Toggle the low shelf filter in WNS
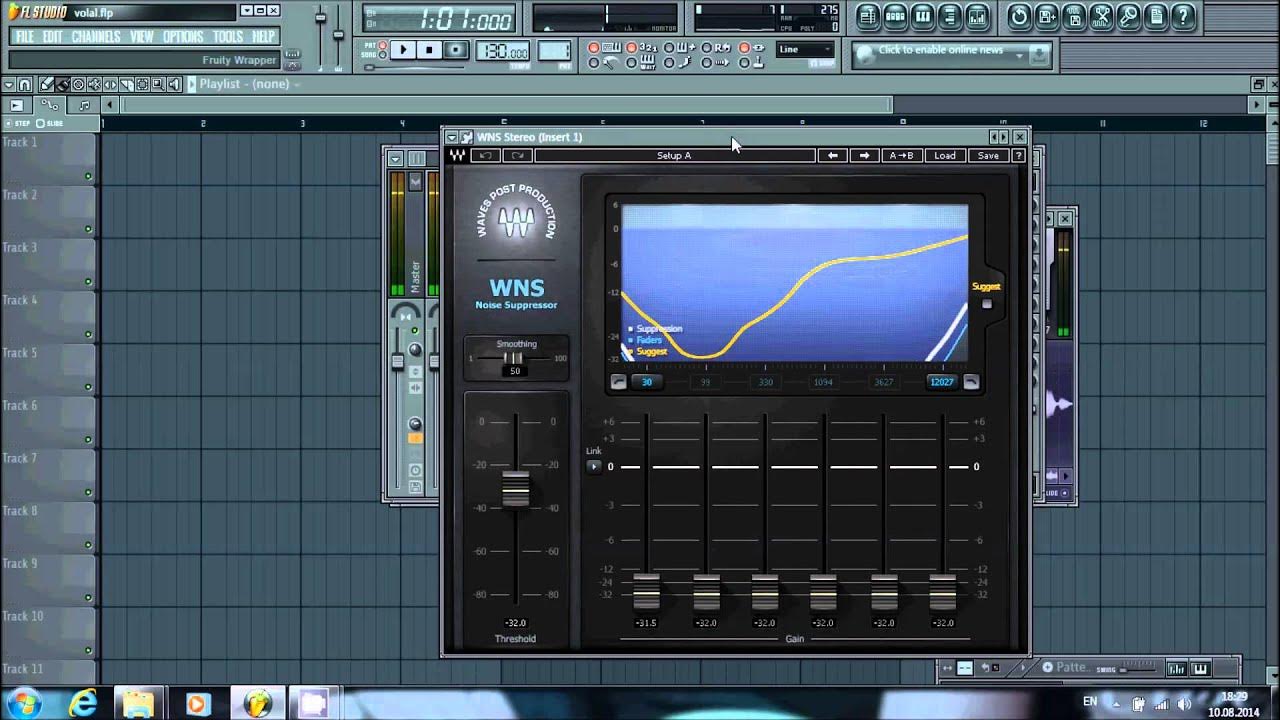This screenshot has width=1280, height=720. (618, 382)
